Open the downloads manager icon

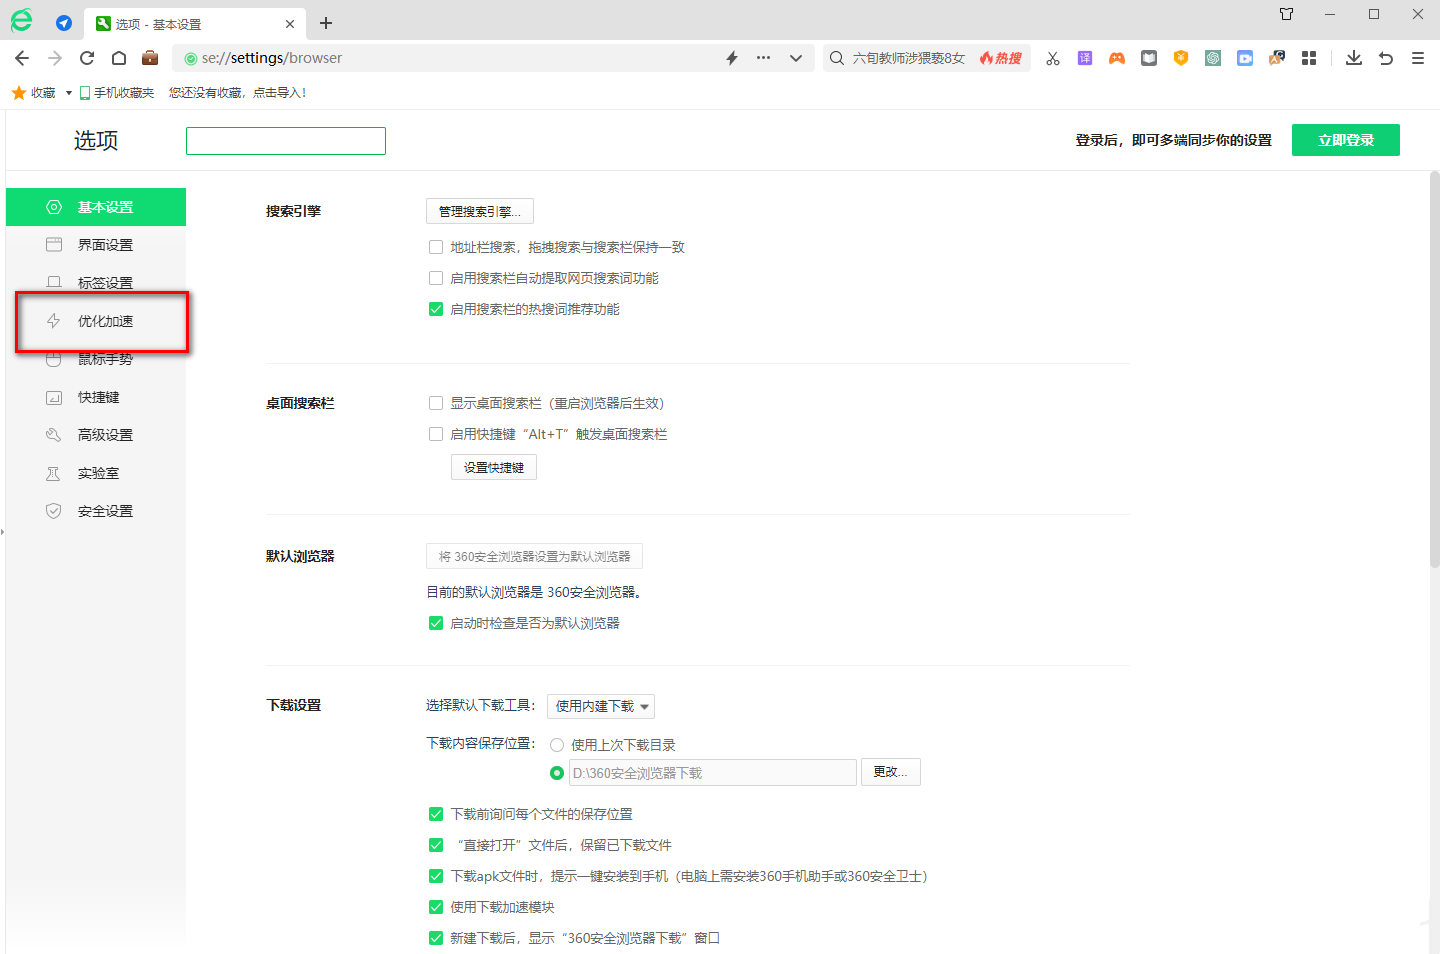pos(1354,58)
